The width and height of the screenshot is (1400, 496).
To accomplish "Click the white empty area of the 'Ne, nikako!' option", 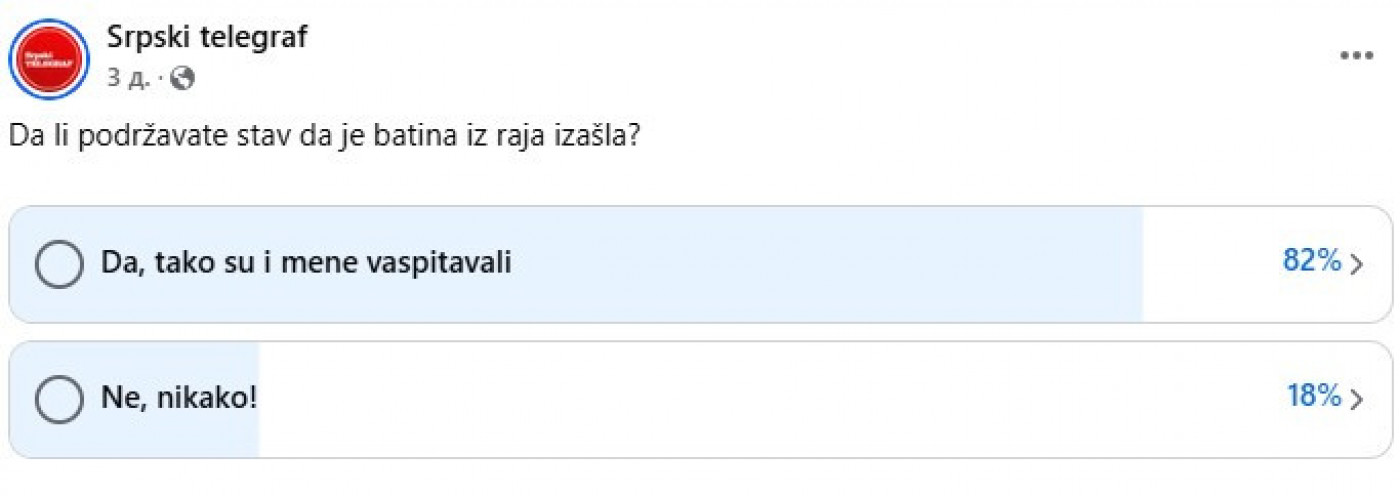I will pyautogui.click(x=770, y=399).
